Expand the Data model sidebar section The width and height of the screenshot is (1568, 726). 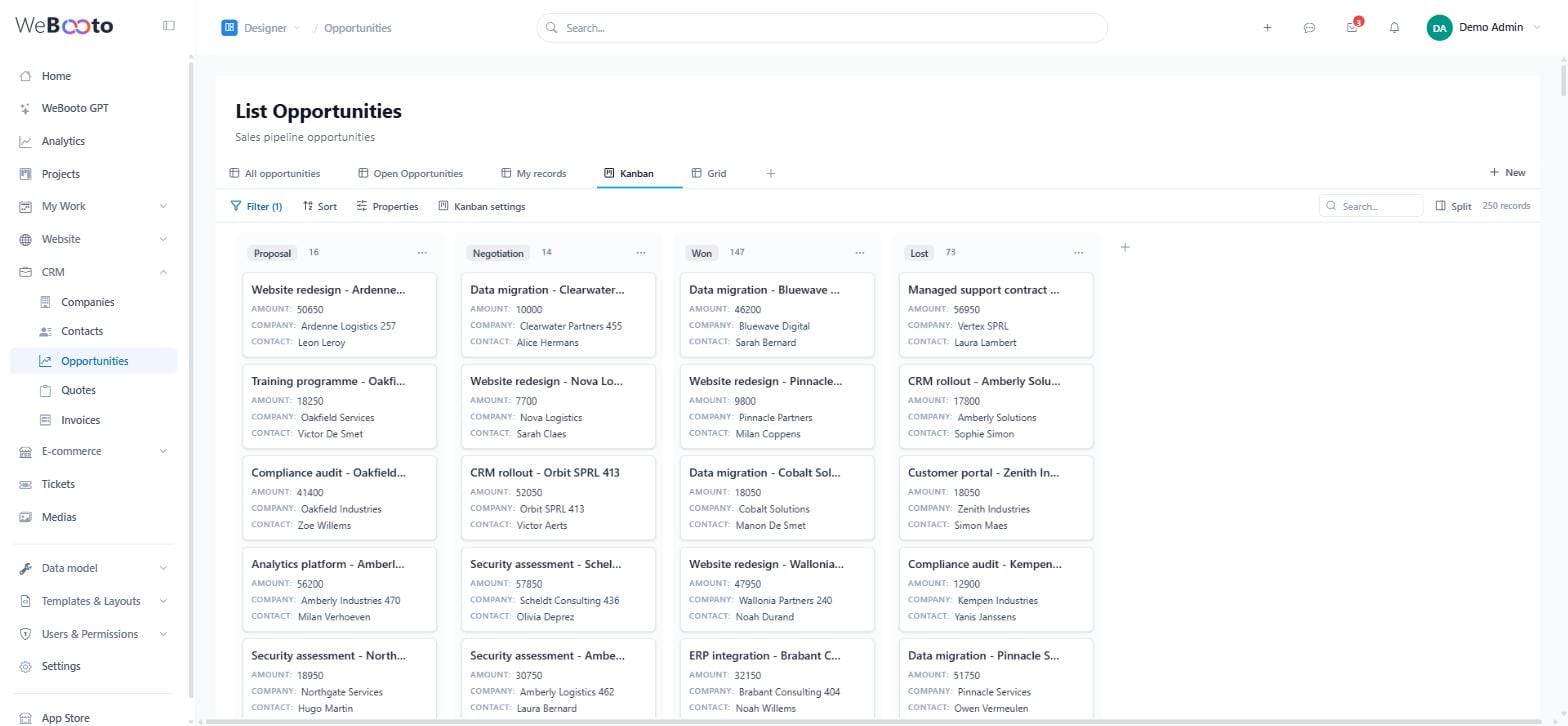click(x=163, y=568)
